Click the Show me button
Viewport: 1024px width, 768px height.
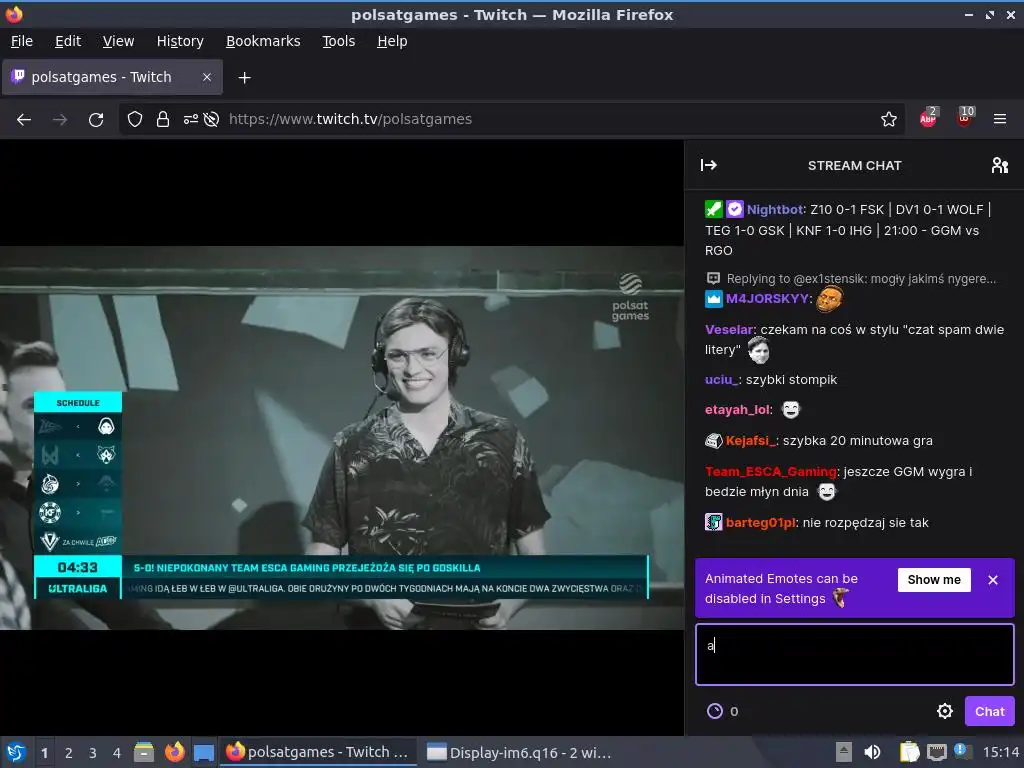934,580
